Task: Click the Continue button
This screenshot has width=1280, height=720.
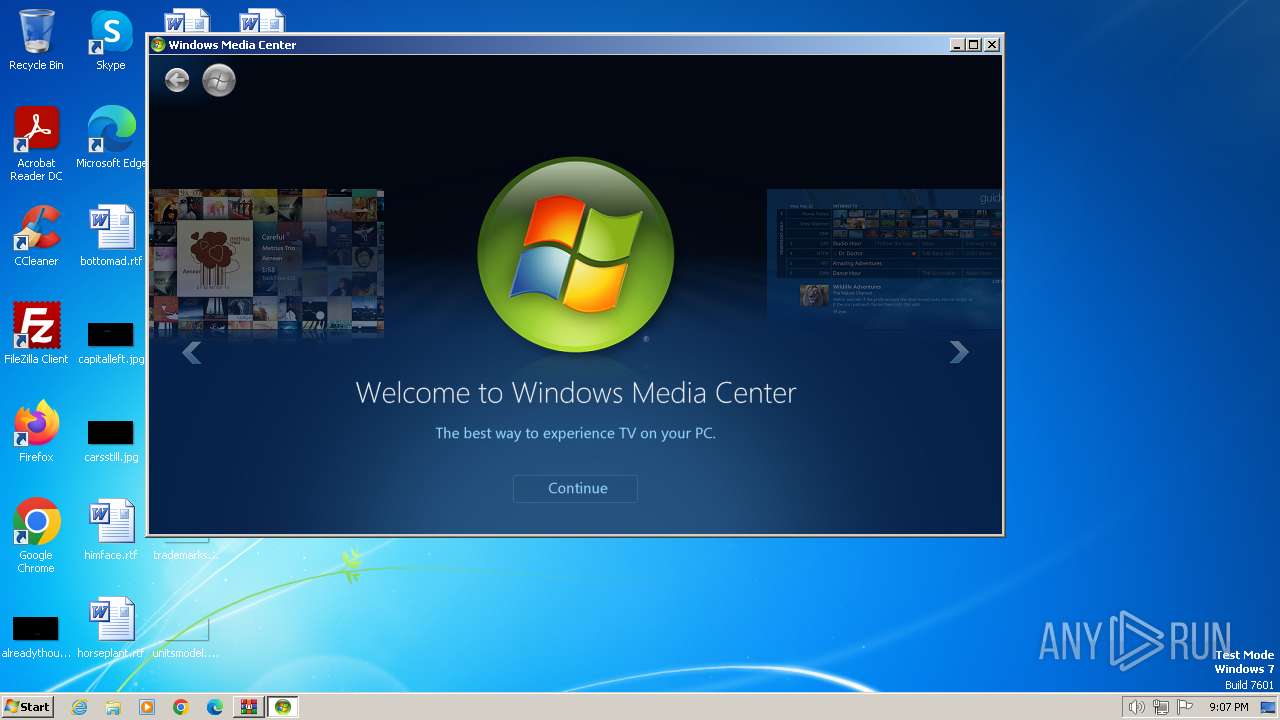Action: click(x=575, y=488)
